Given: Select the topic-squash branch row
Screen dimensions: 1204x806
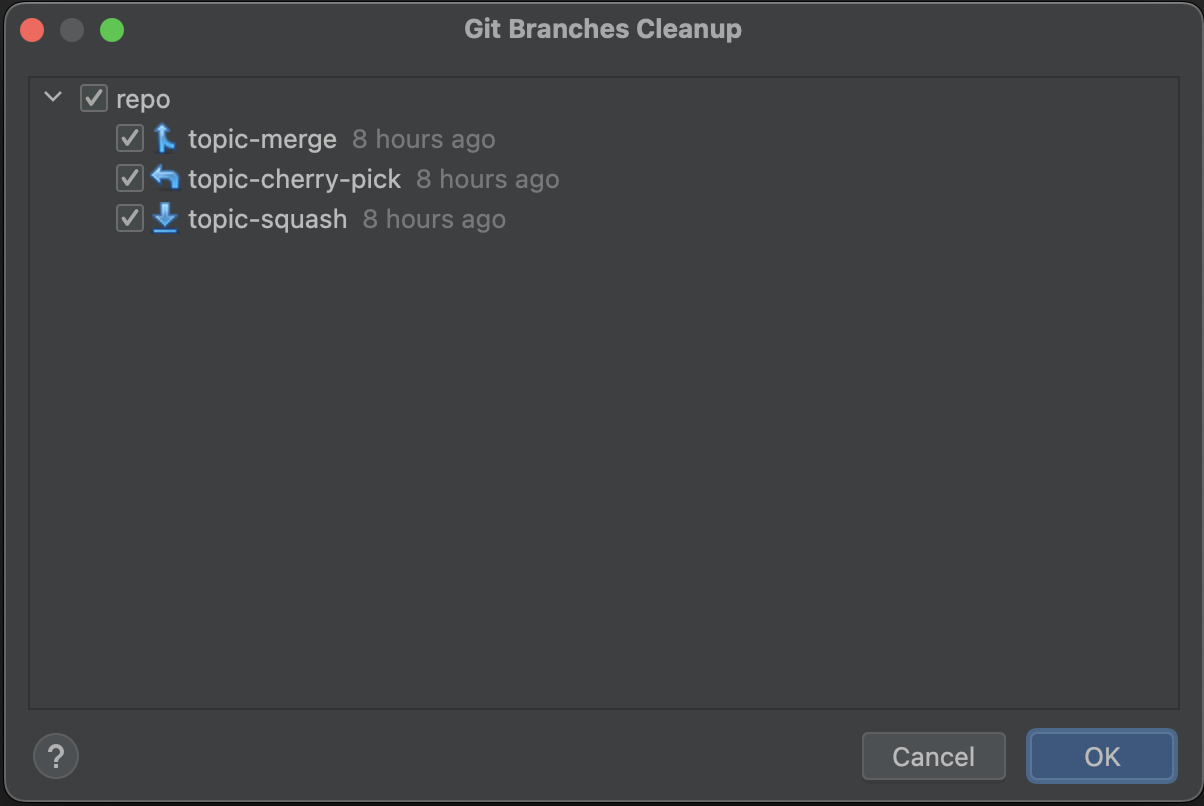Looking at the screenshot, I should pos(268,218).
